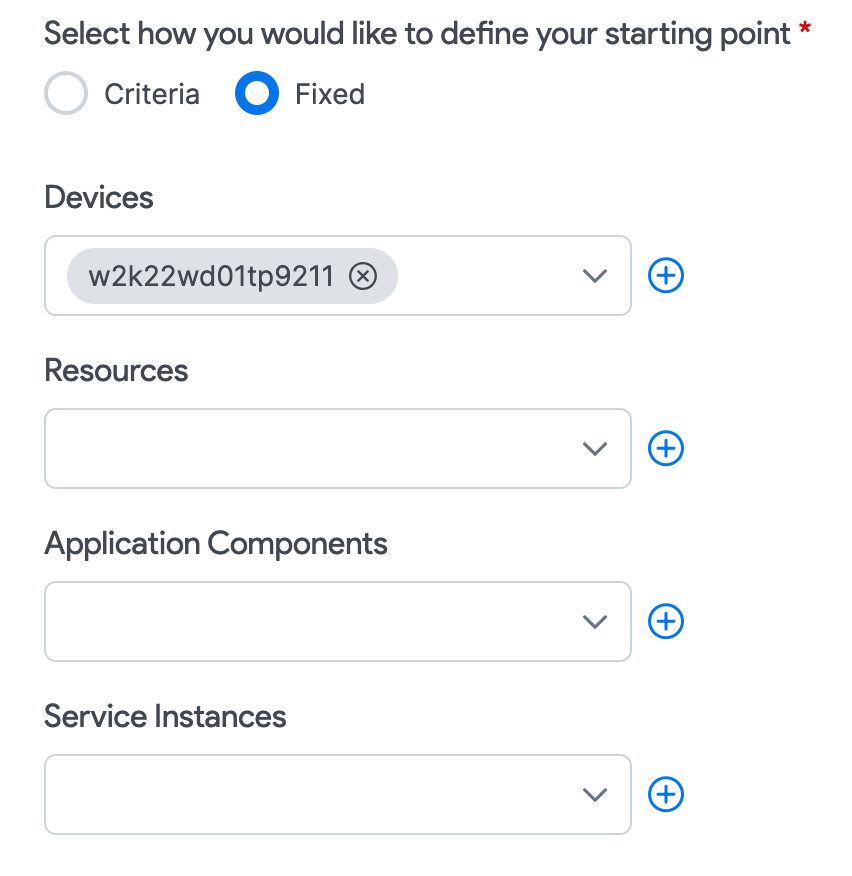This screenshot has height=876, width=852.
Task: Click the 'Devices' heading label
Action: 99,198
